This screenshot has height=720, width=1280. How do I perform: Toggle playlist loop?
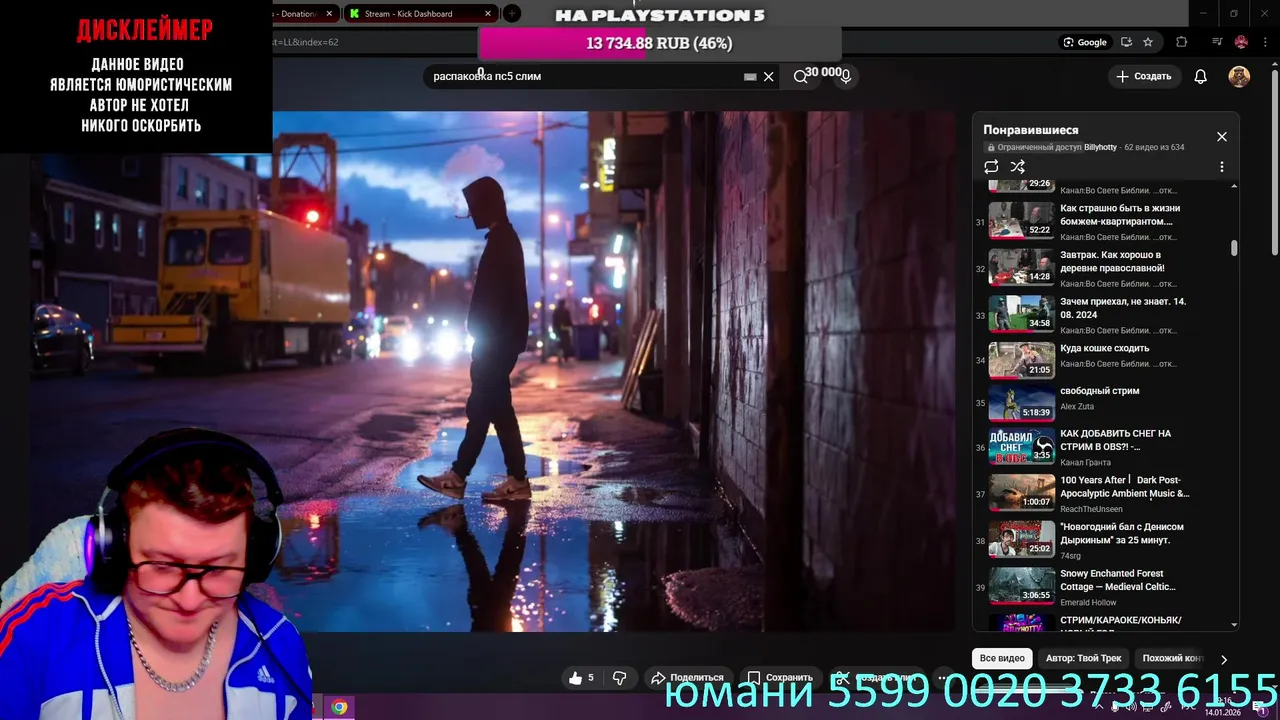(x=991, y=167)
